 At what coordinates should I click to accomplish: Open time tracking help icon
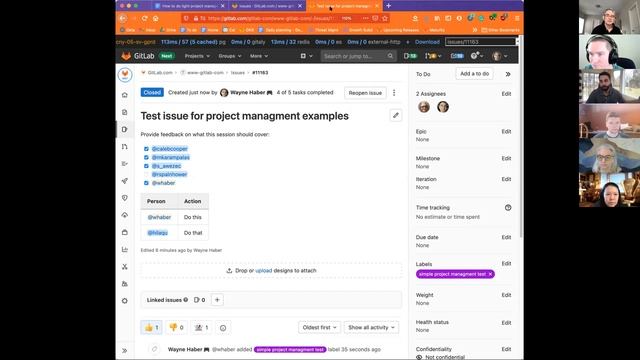[x=508, y=208]
